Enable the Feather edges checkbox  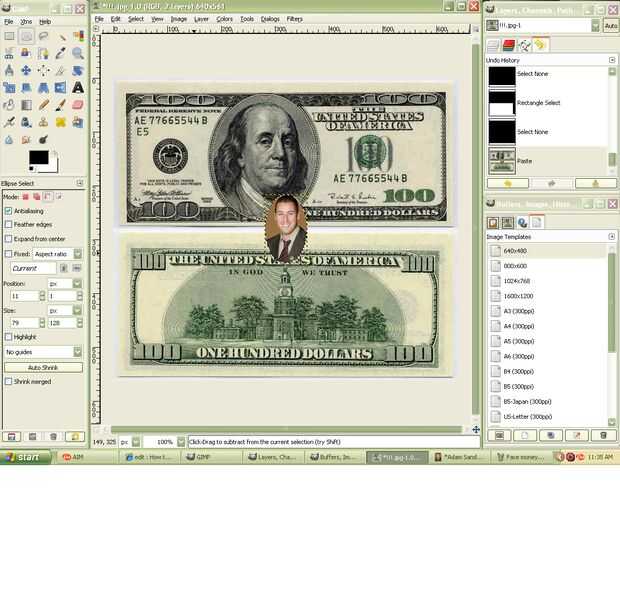pos(8,225)
